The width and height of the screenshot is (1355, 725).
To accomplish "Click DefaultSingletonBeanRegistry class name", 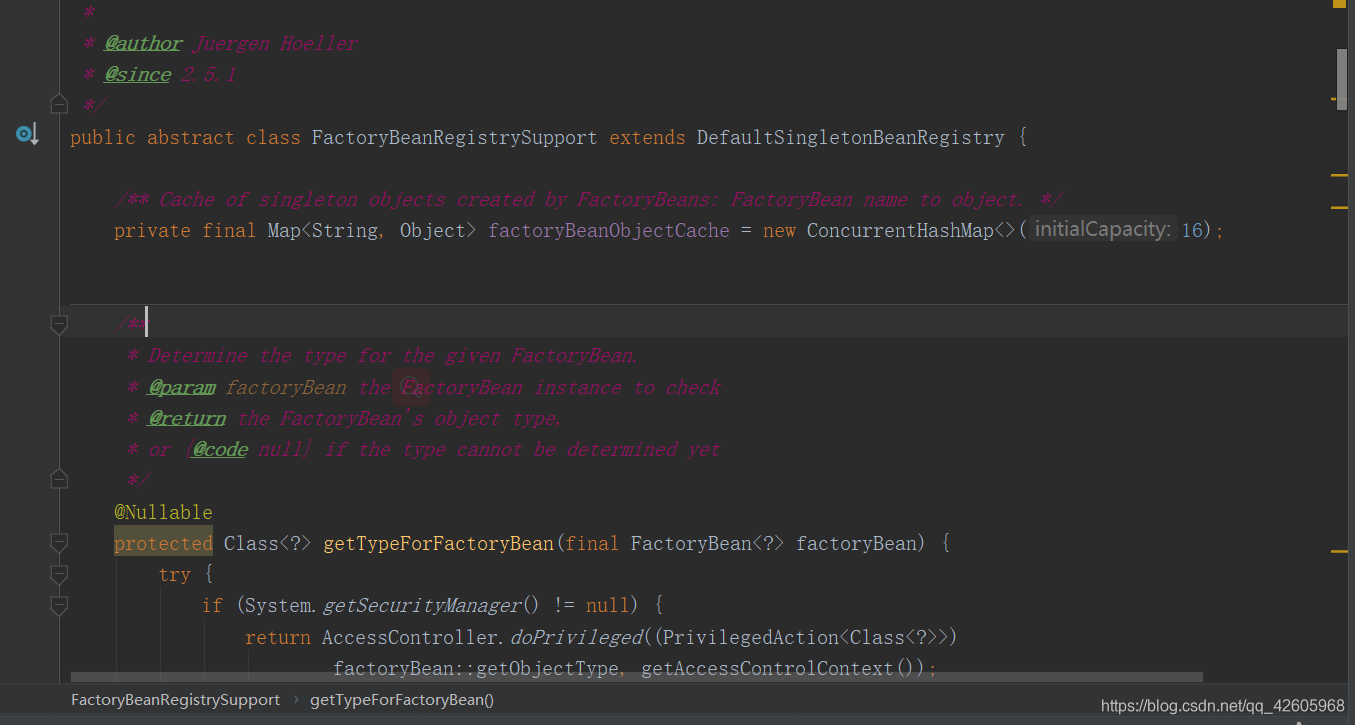I will (850, 137).
